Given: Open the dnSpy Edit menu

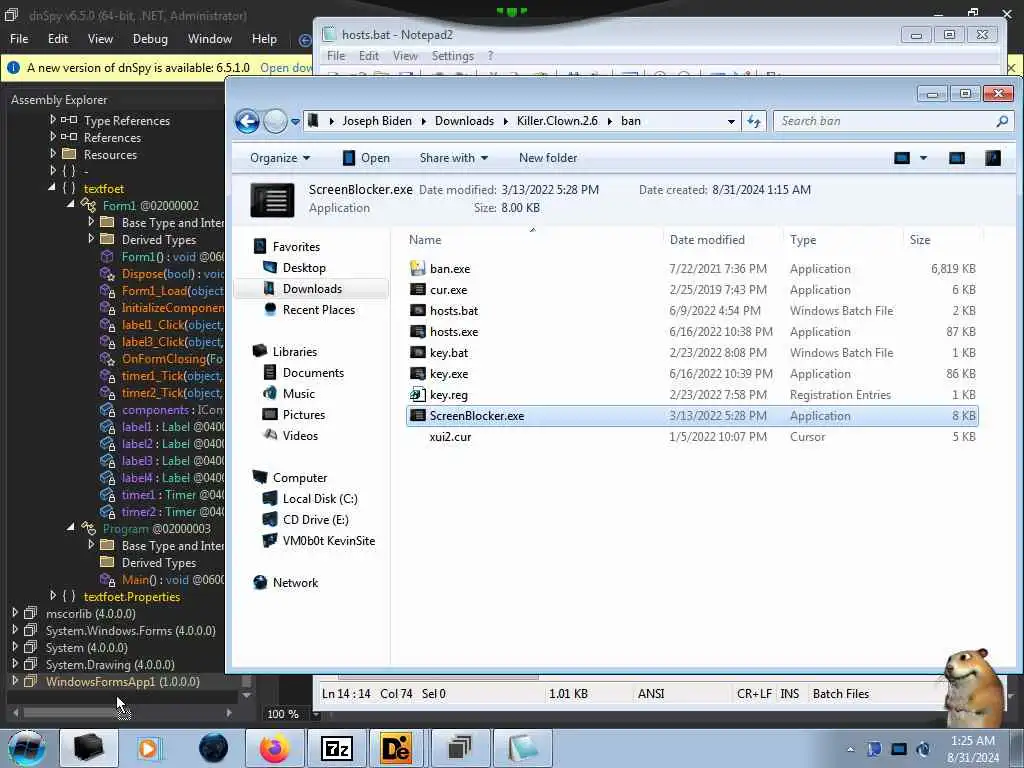Looking at the screenshot, I should [58, 39].
